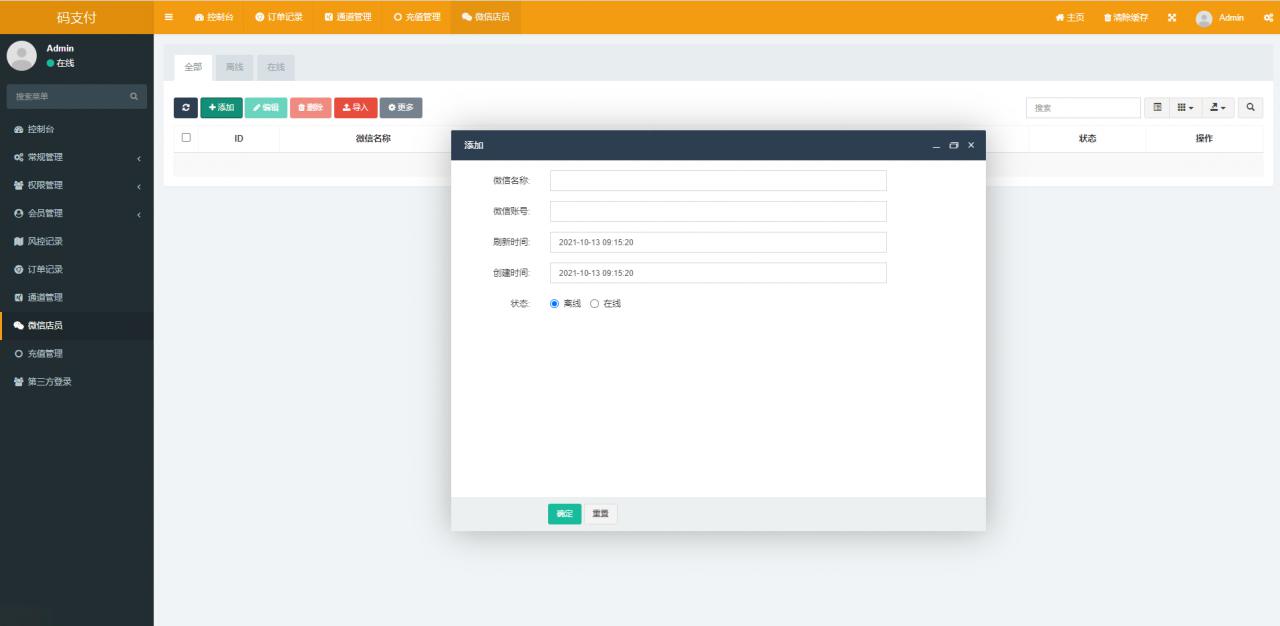Open the settings gears icon at top right
The image size is (1280, 626).
(1268, 17)
